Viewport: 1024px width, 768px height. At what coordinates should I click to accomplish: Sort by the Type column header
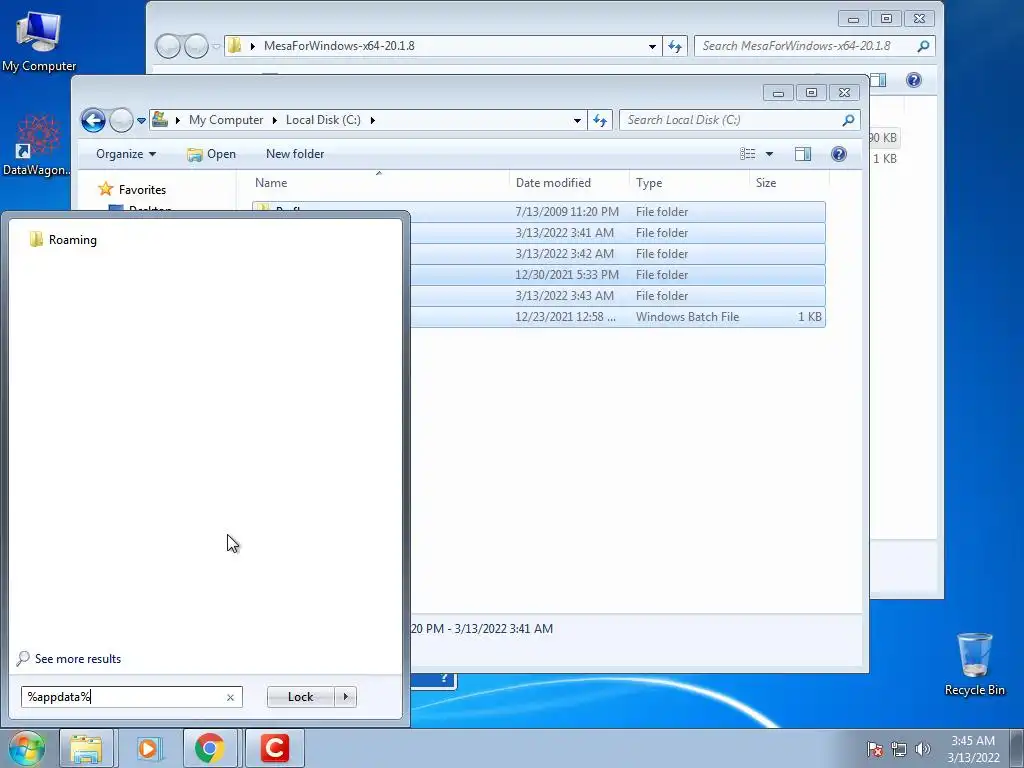point(689,183)
